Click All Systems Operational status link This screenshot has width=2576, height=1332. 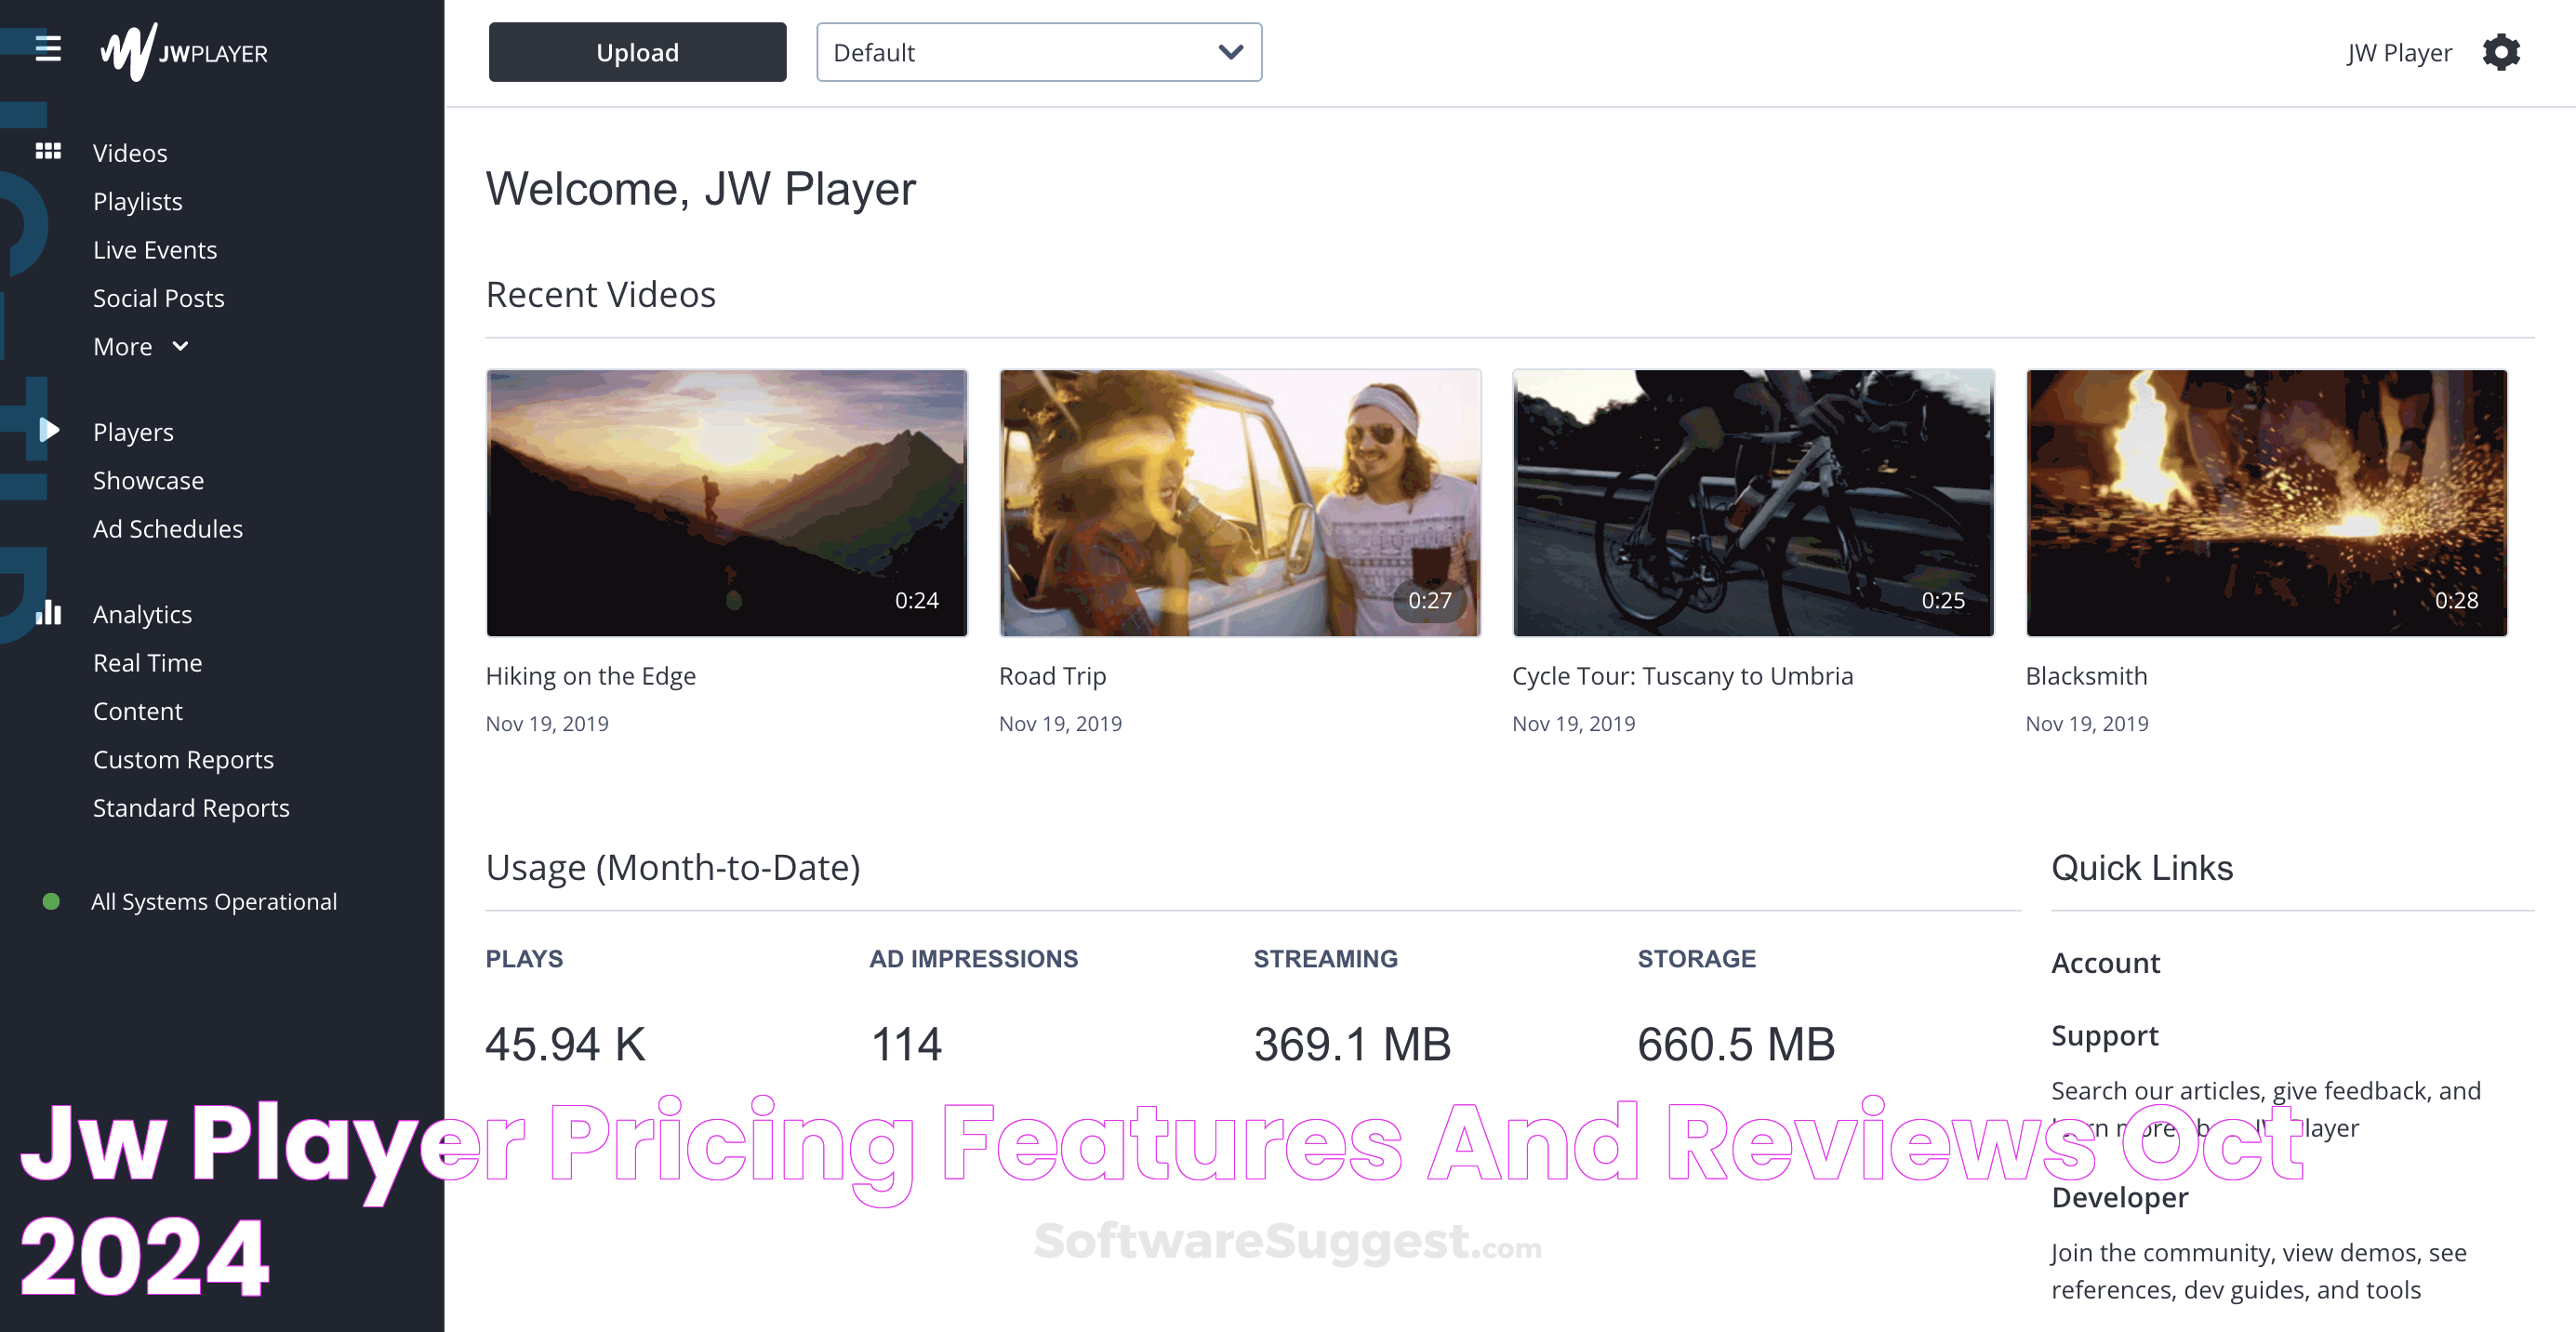tap(214, 902)
